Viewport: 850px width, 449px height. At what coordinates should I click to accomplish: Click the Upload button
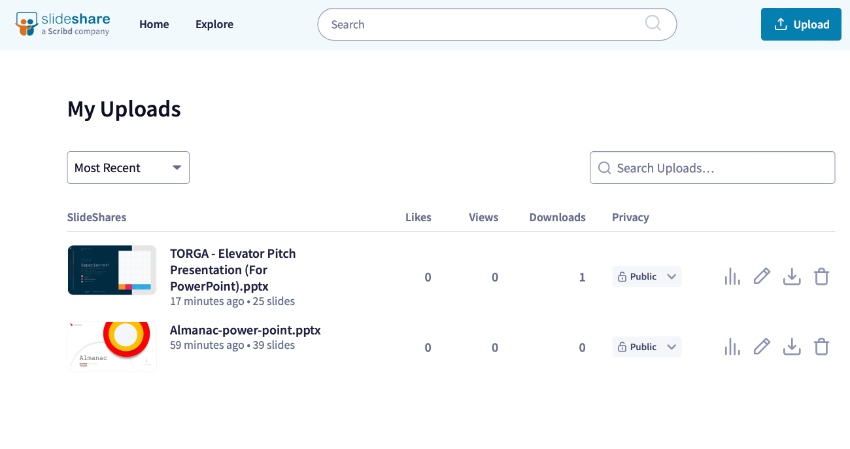coord(801,24)
